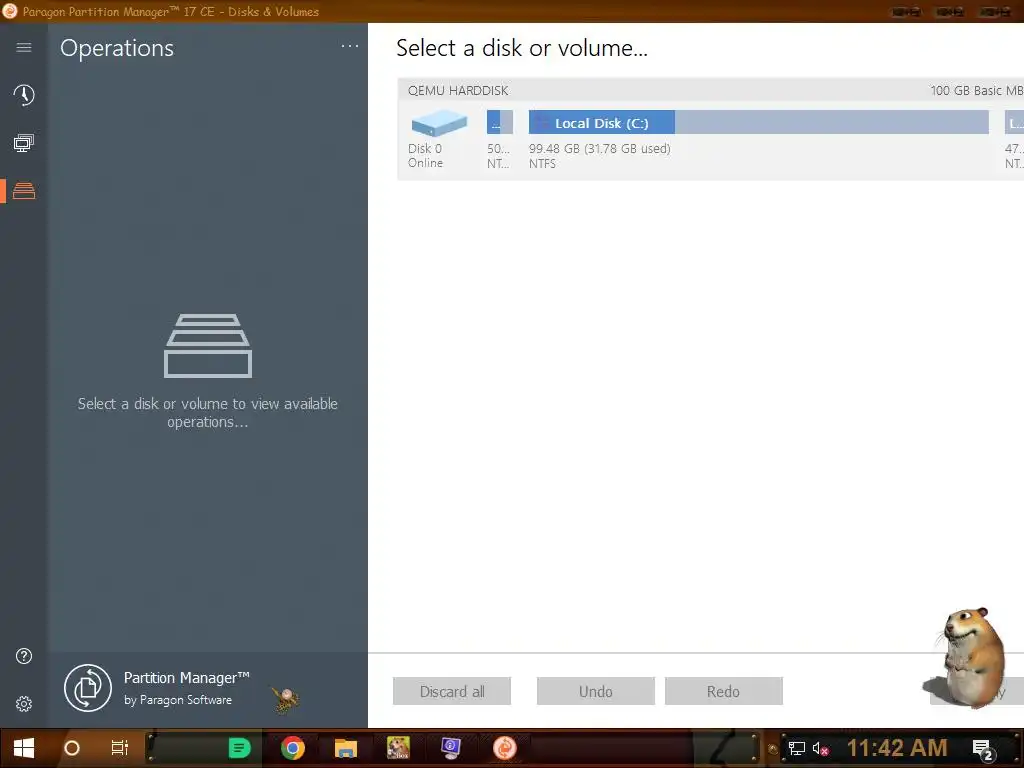Click the 99.48 GB (31.78 GB used) text
Image resolution: width=1024 pixels, height=768 pixels.
click(600, 149)
